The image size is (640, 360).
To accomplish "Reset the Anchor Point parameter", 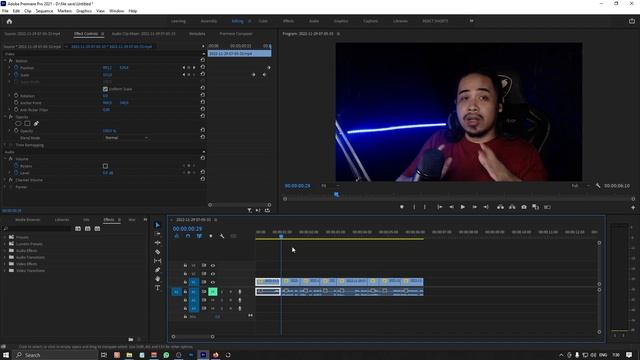I will click(203, 102).
